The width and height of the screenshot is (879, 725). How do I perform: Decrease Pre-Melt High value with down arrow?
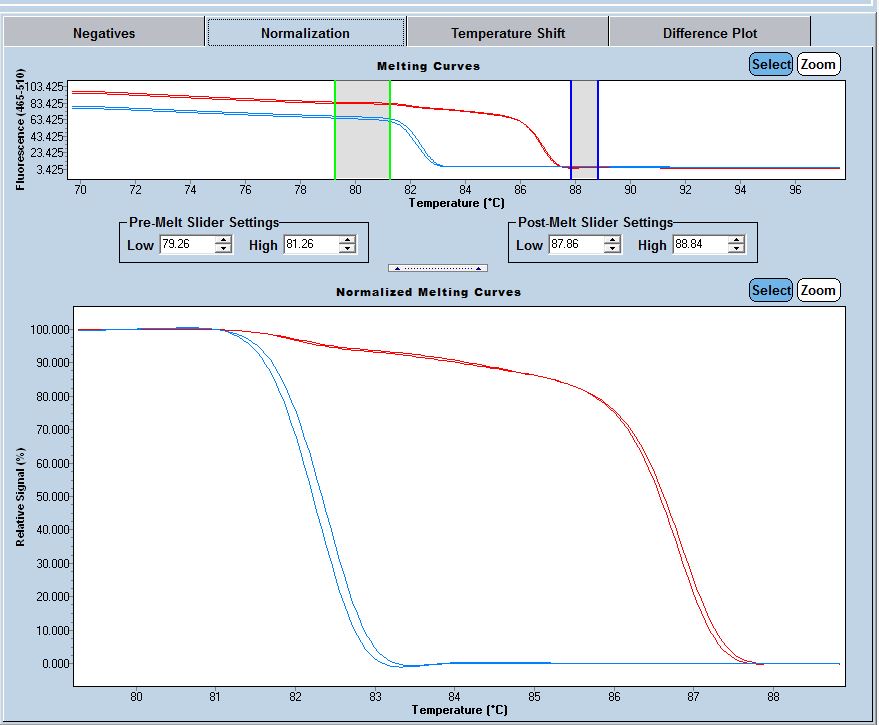[347, 249]
